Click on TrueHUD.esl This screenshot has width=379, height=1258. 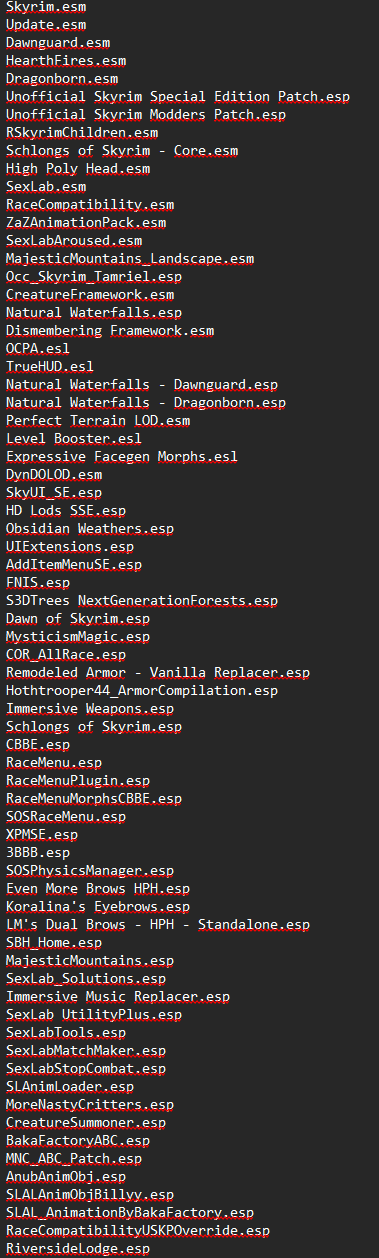coord(50,366)
